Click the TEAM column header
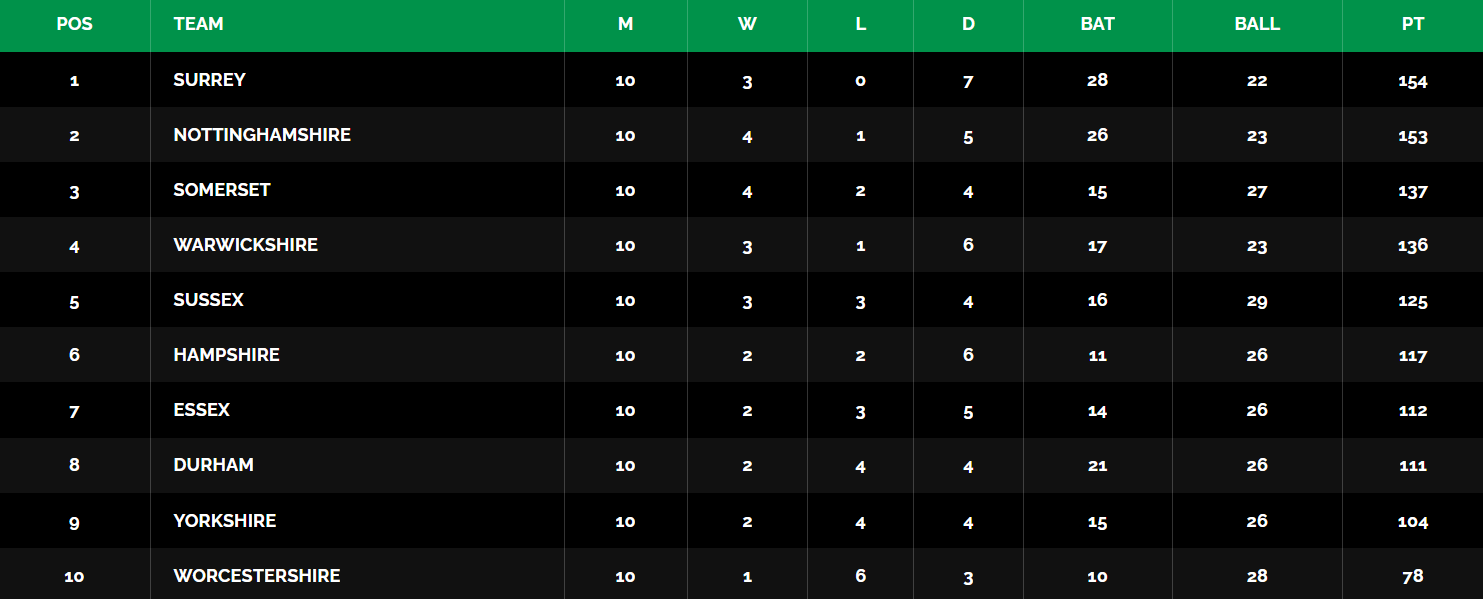Screen dimensions: 1483x599 pos(198,24)
